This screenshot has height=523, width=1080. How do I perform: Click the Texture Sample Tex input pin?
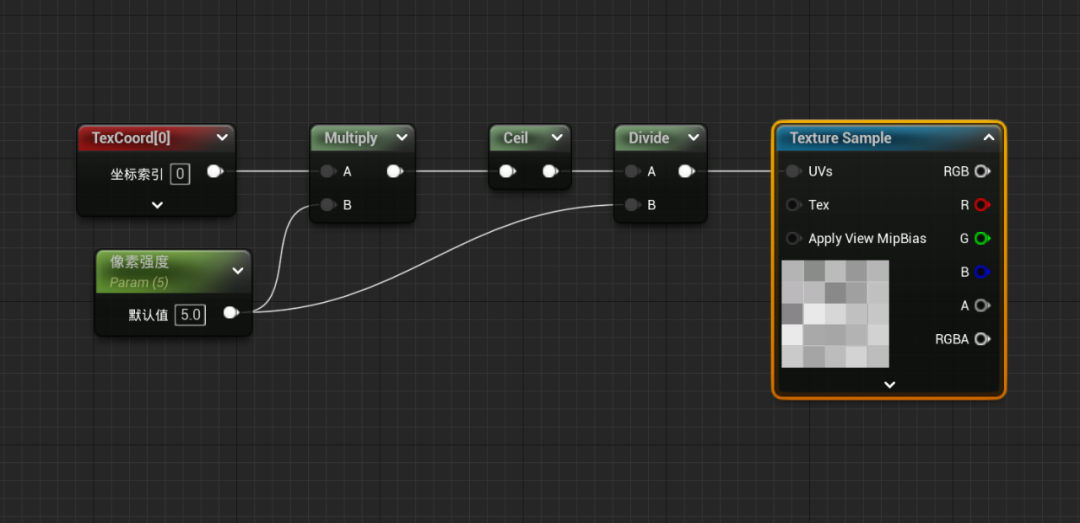coord(793,205)
